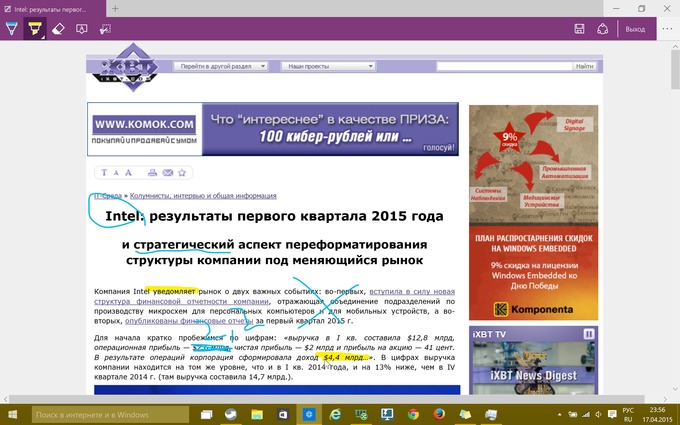680x425 pixels.
Task: Exit web note mode with Выход
Action: (635, 29)
